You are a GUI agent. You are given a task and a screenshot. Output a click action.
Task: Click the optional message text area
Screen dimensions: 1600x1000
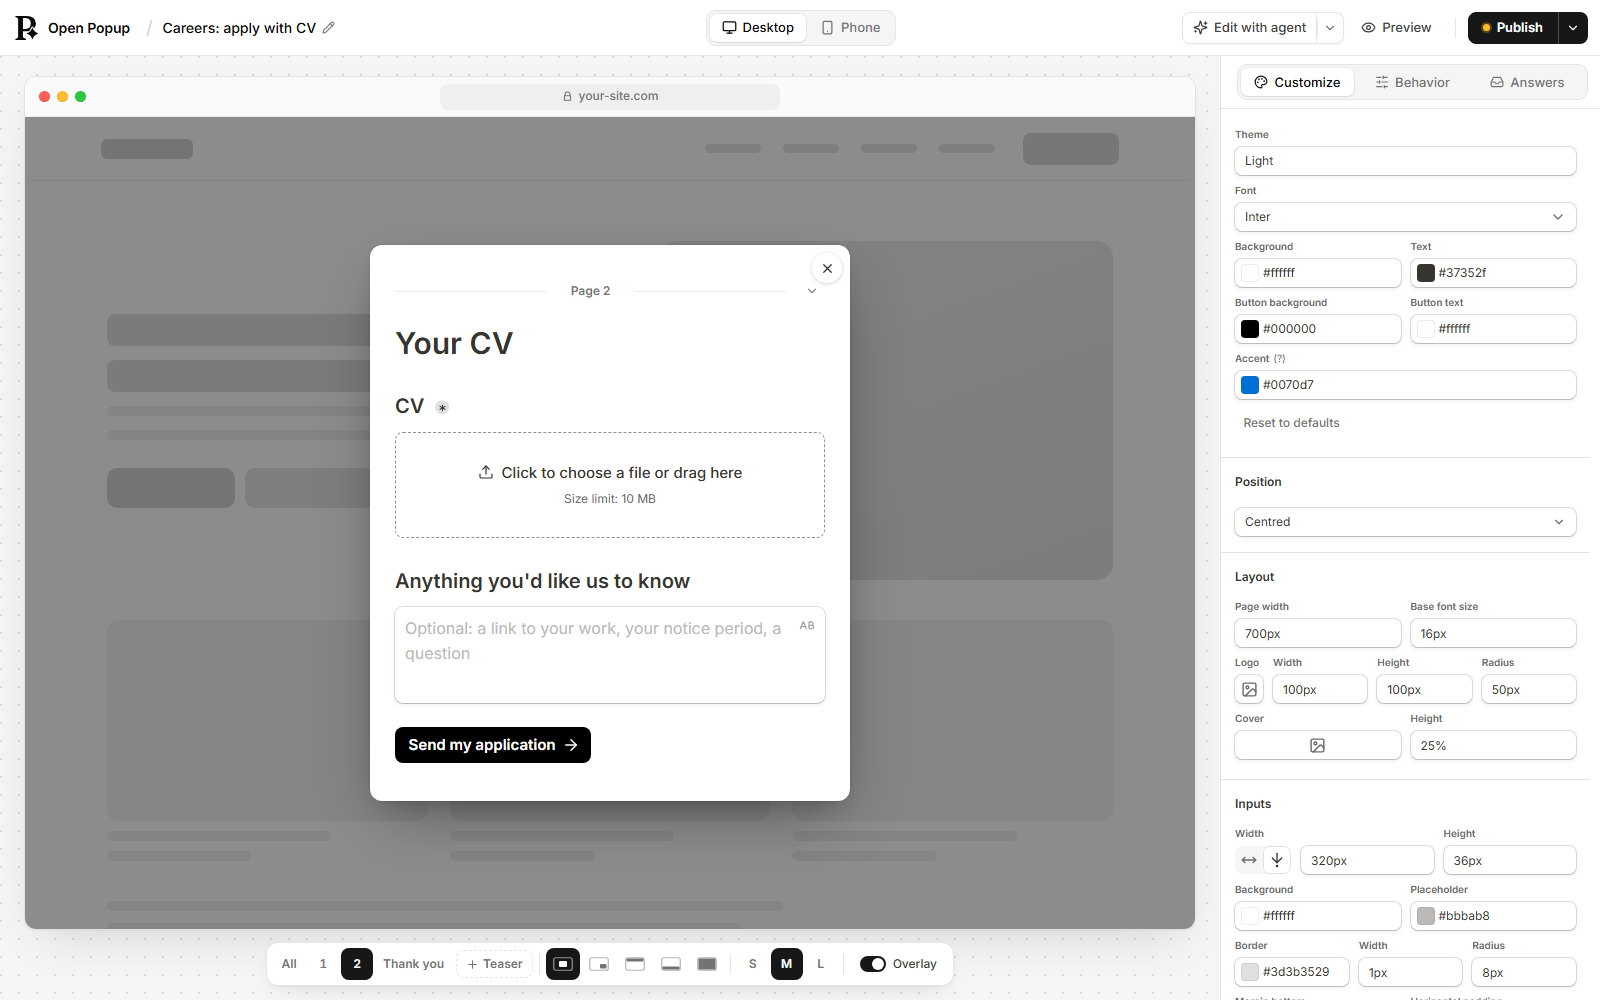click(x=610, y=655)
